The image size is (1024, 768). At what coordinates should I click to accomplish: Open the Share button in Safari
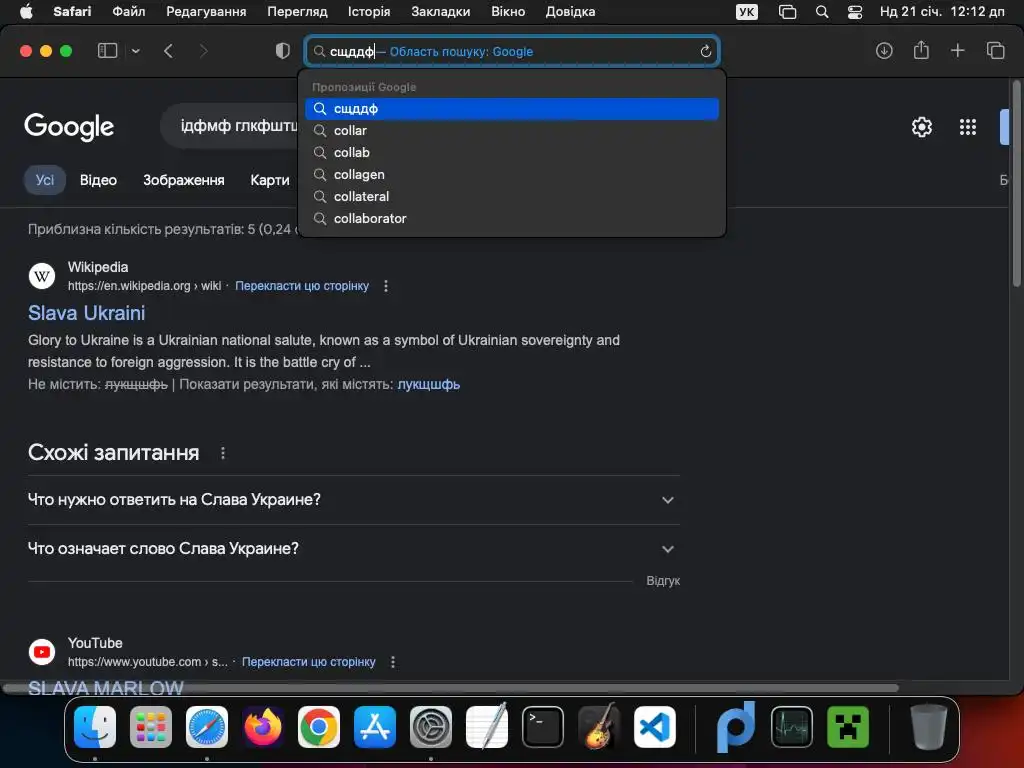tap(921, 50)
